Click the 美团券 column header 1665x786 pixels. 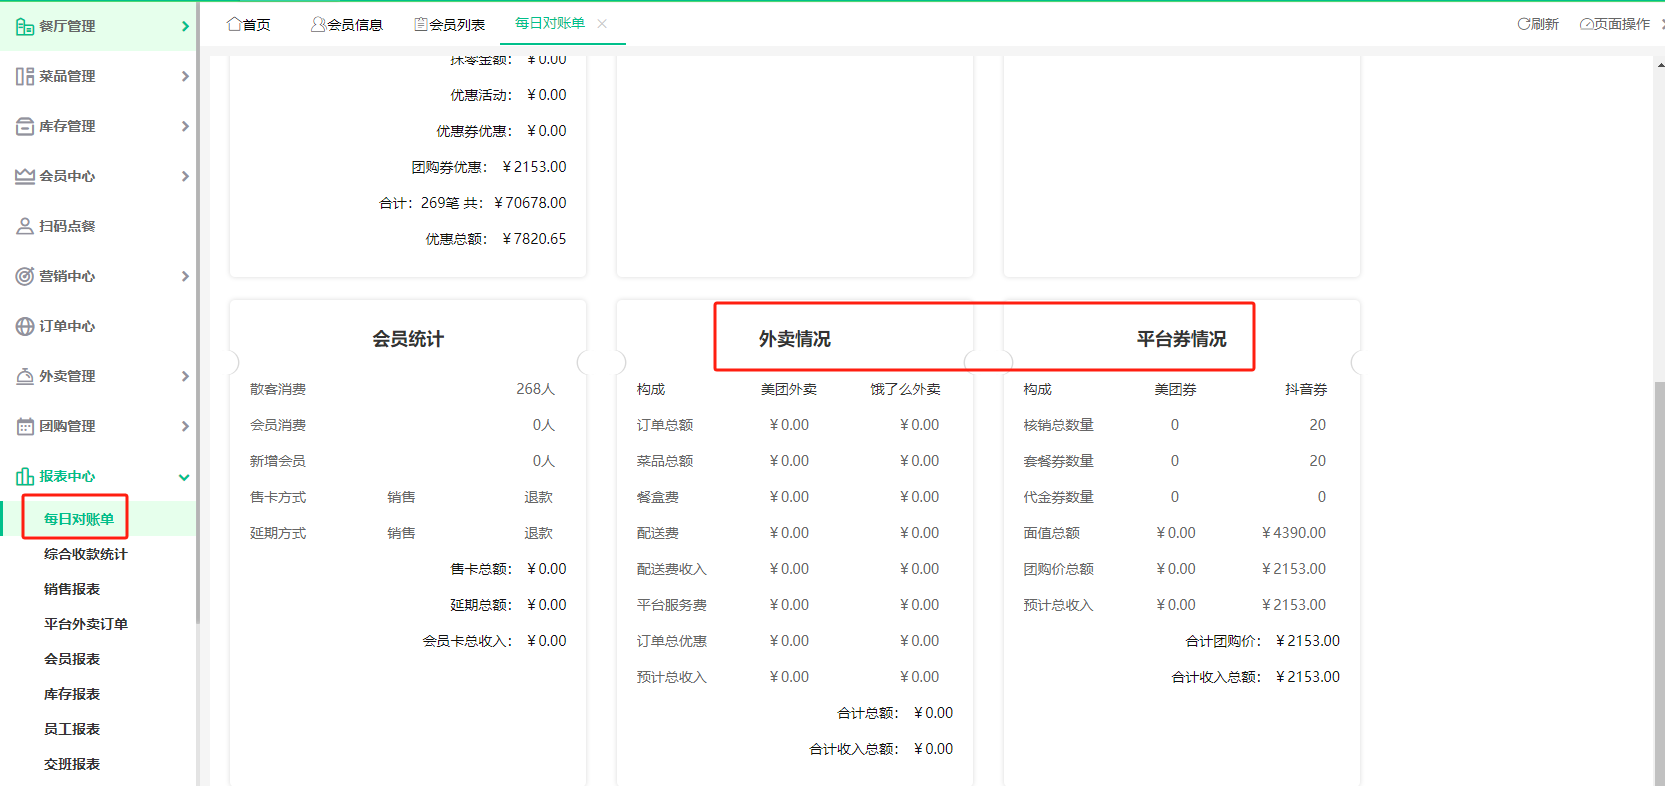click(x=1175, y=389)
